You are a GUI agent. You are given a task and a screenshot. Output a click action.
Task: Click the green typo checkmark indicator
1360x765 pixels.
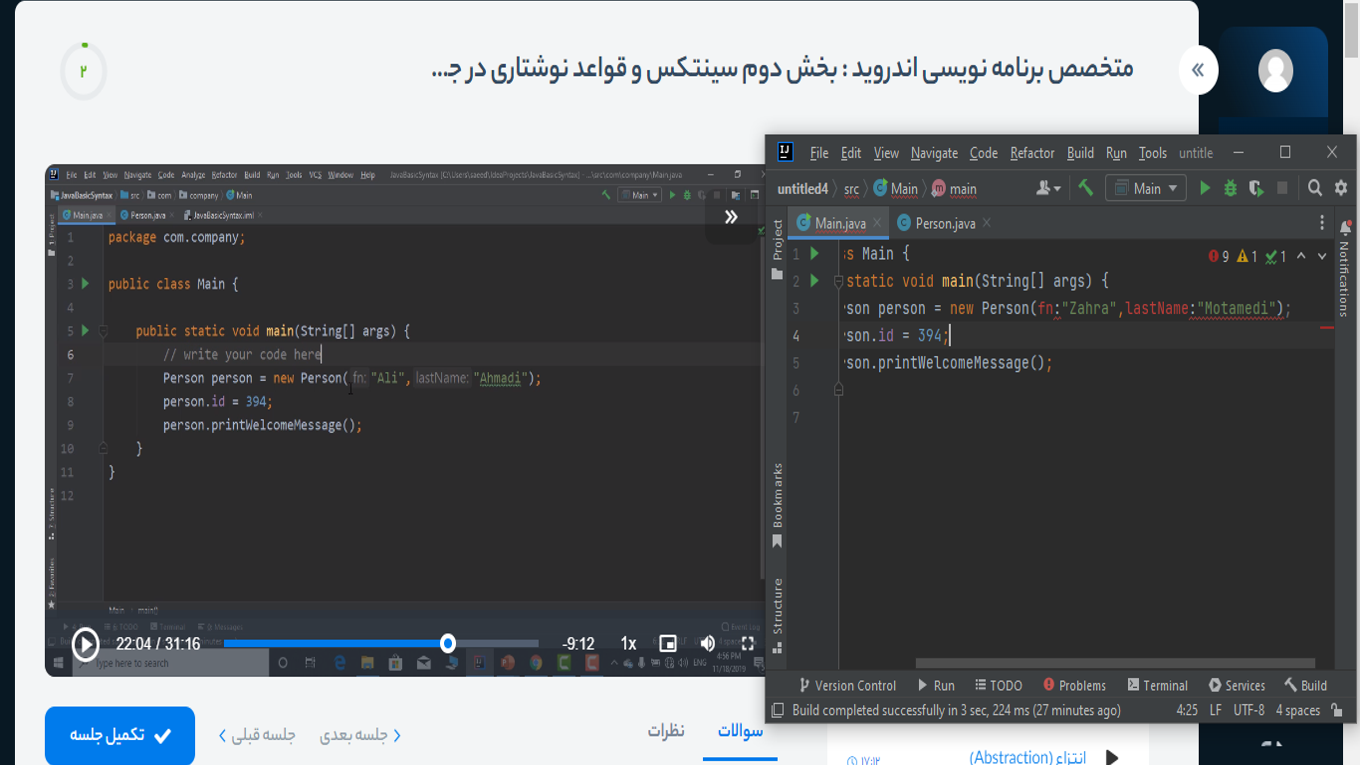click(x=1276, y=257)
